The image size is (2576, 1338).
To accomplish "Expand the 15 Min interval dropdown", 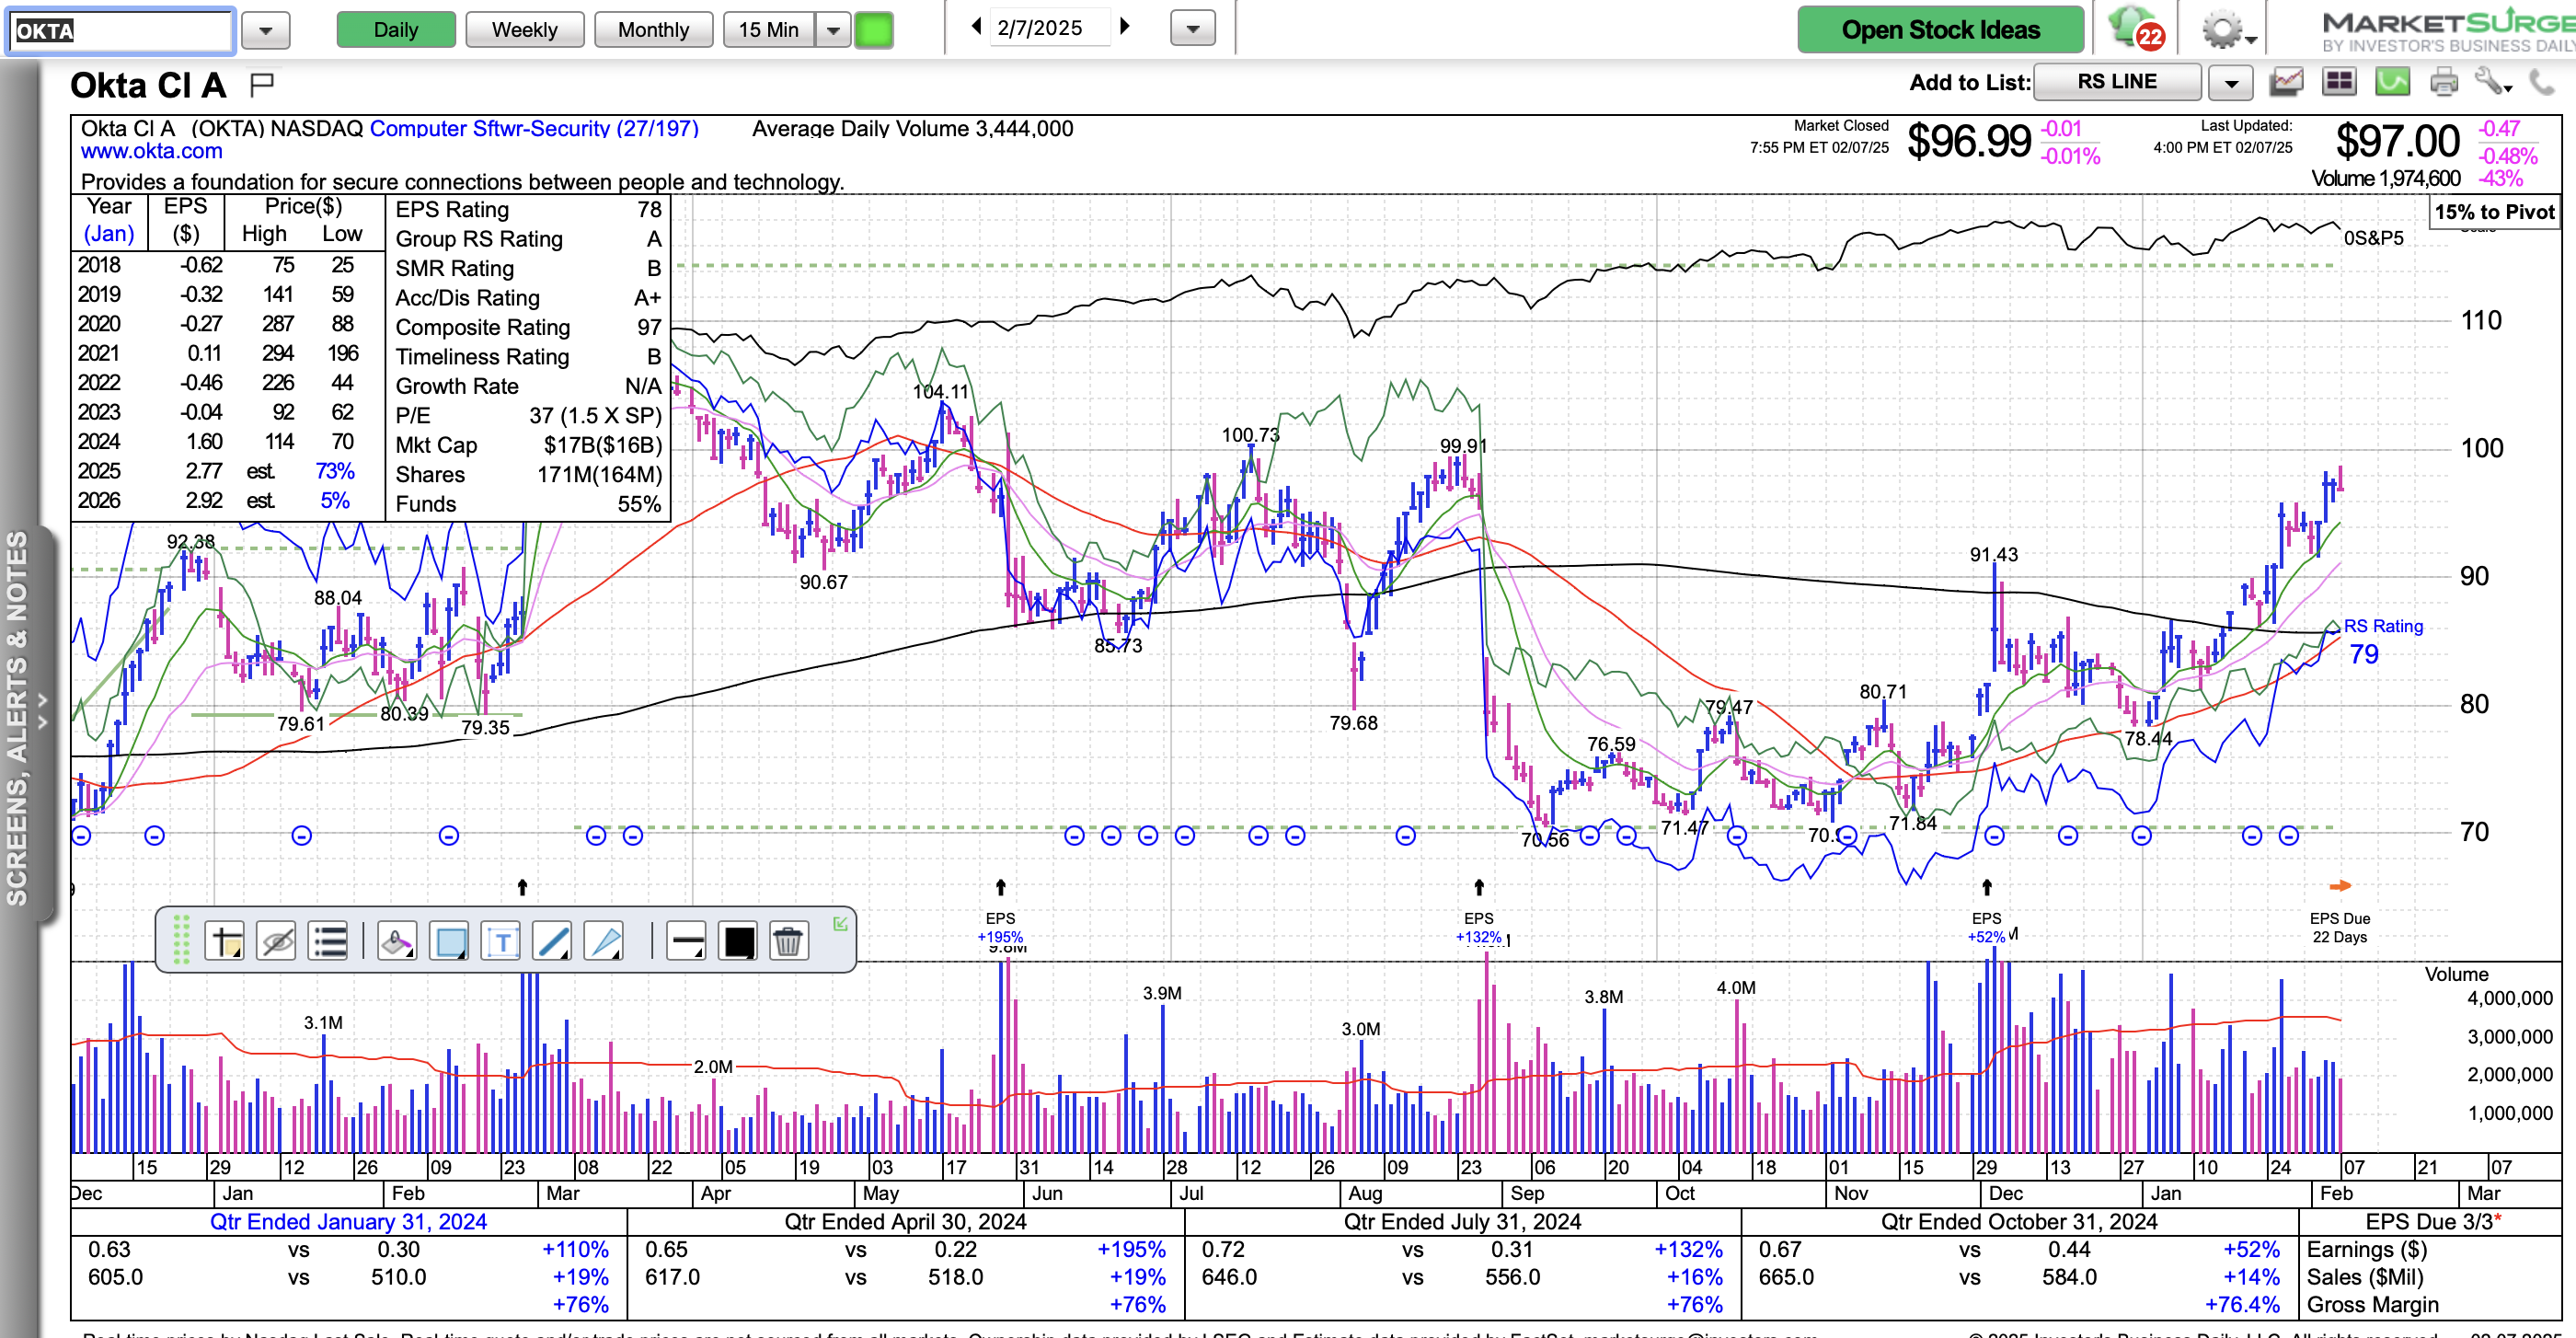I will [833, 30].
